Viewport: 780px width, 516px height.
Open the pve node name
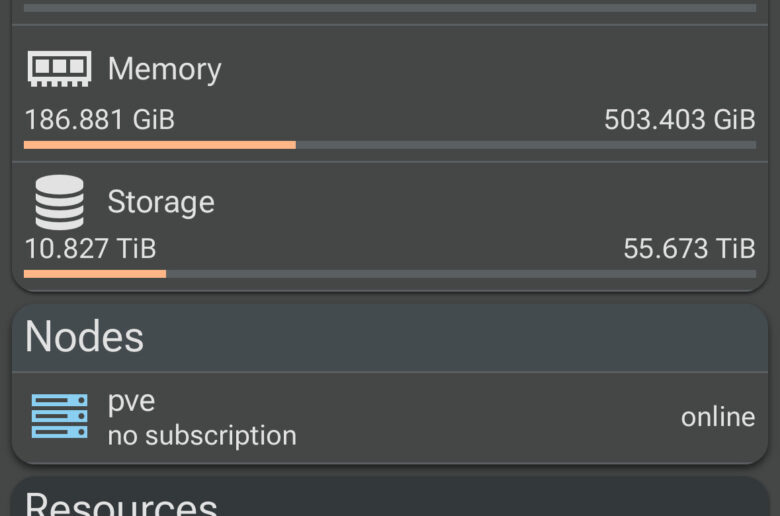[131, 402]
